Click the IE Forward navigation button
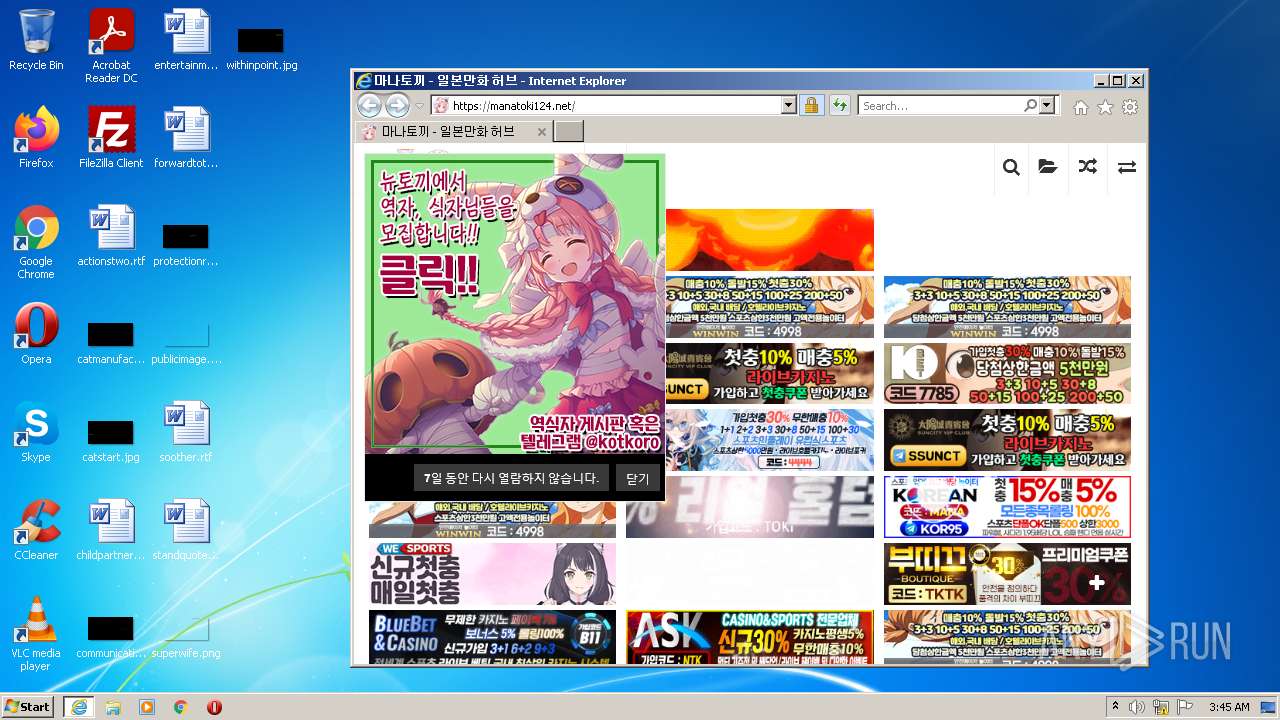 point(397,105)
